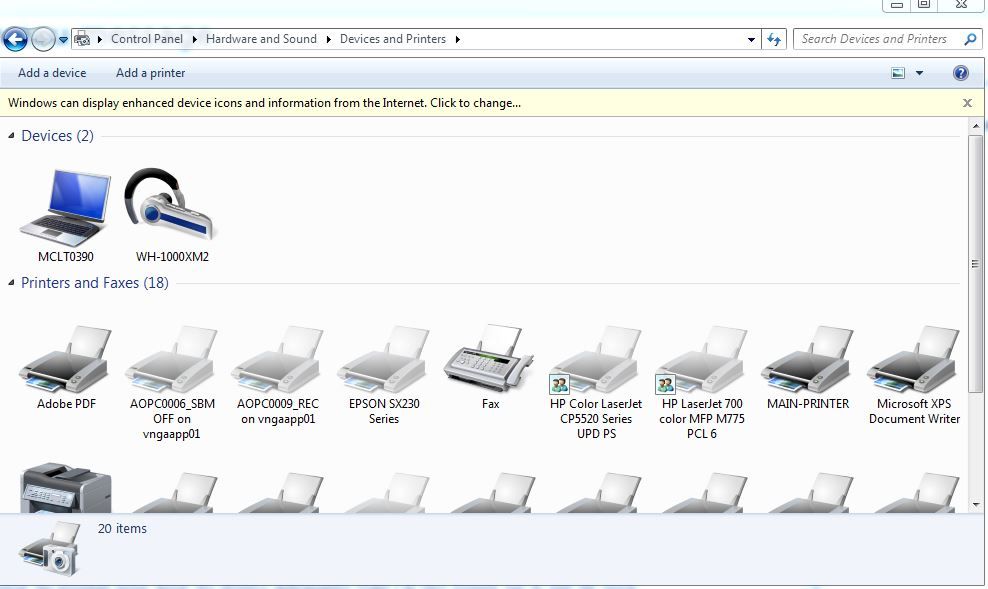
Task: Select the MAIN-PRINTER icon
Action: [808, 360]
